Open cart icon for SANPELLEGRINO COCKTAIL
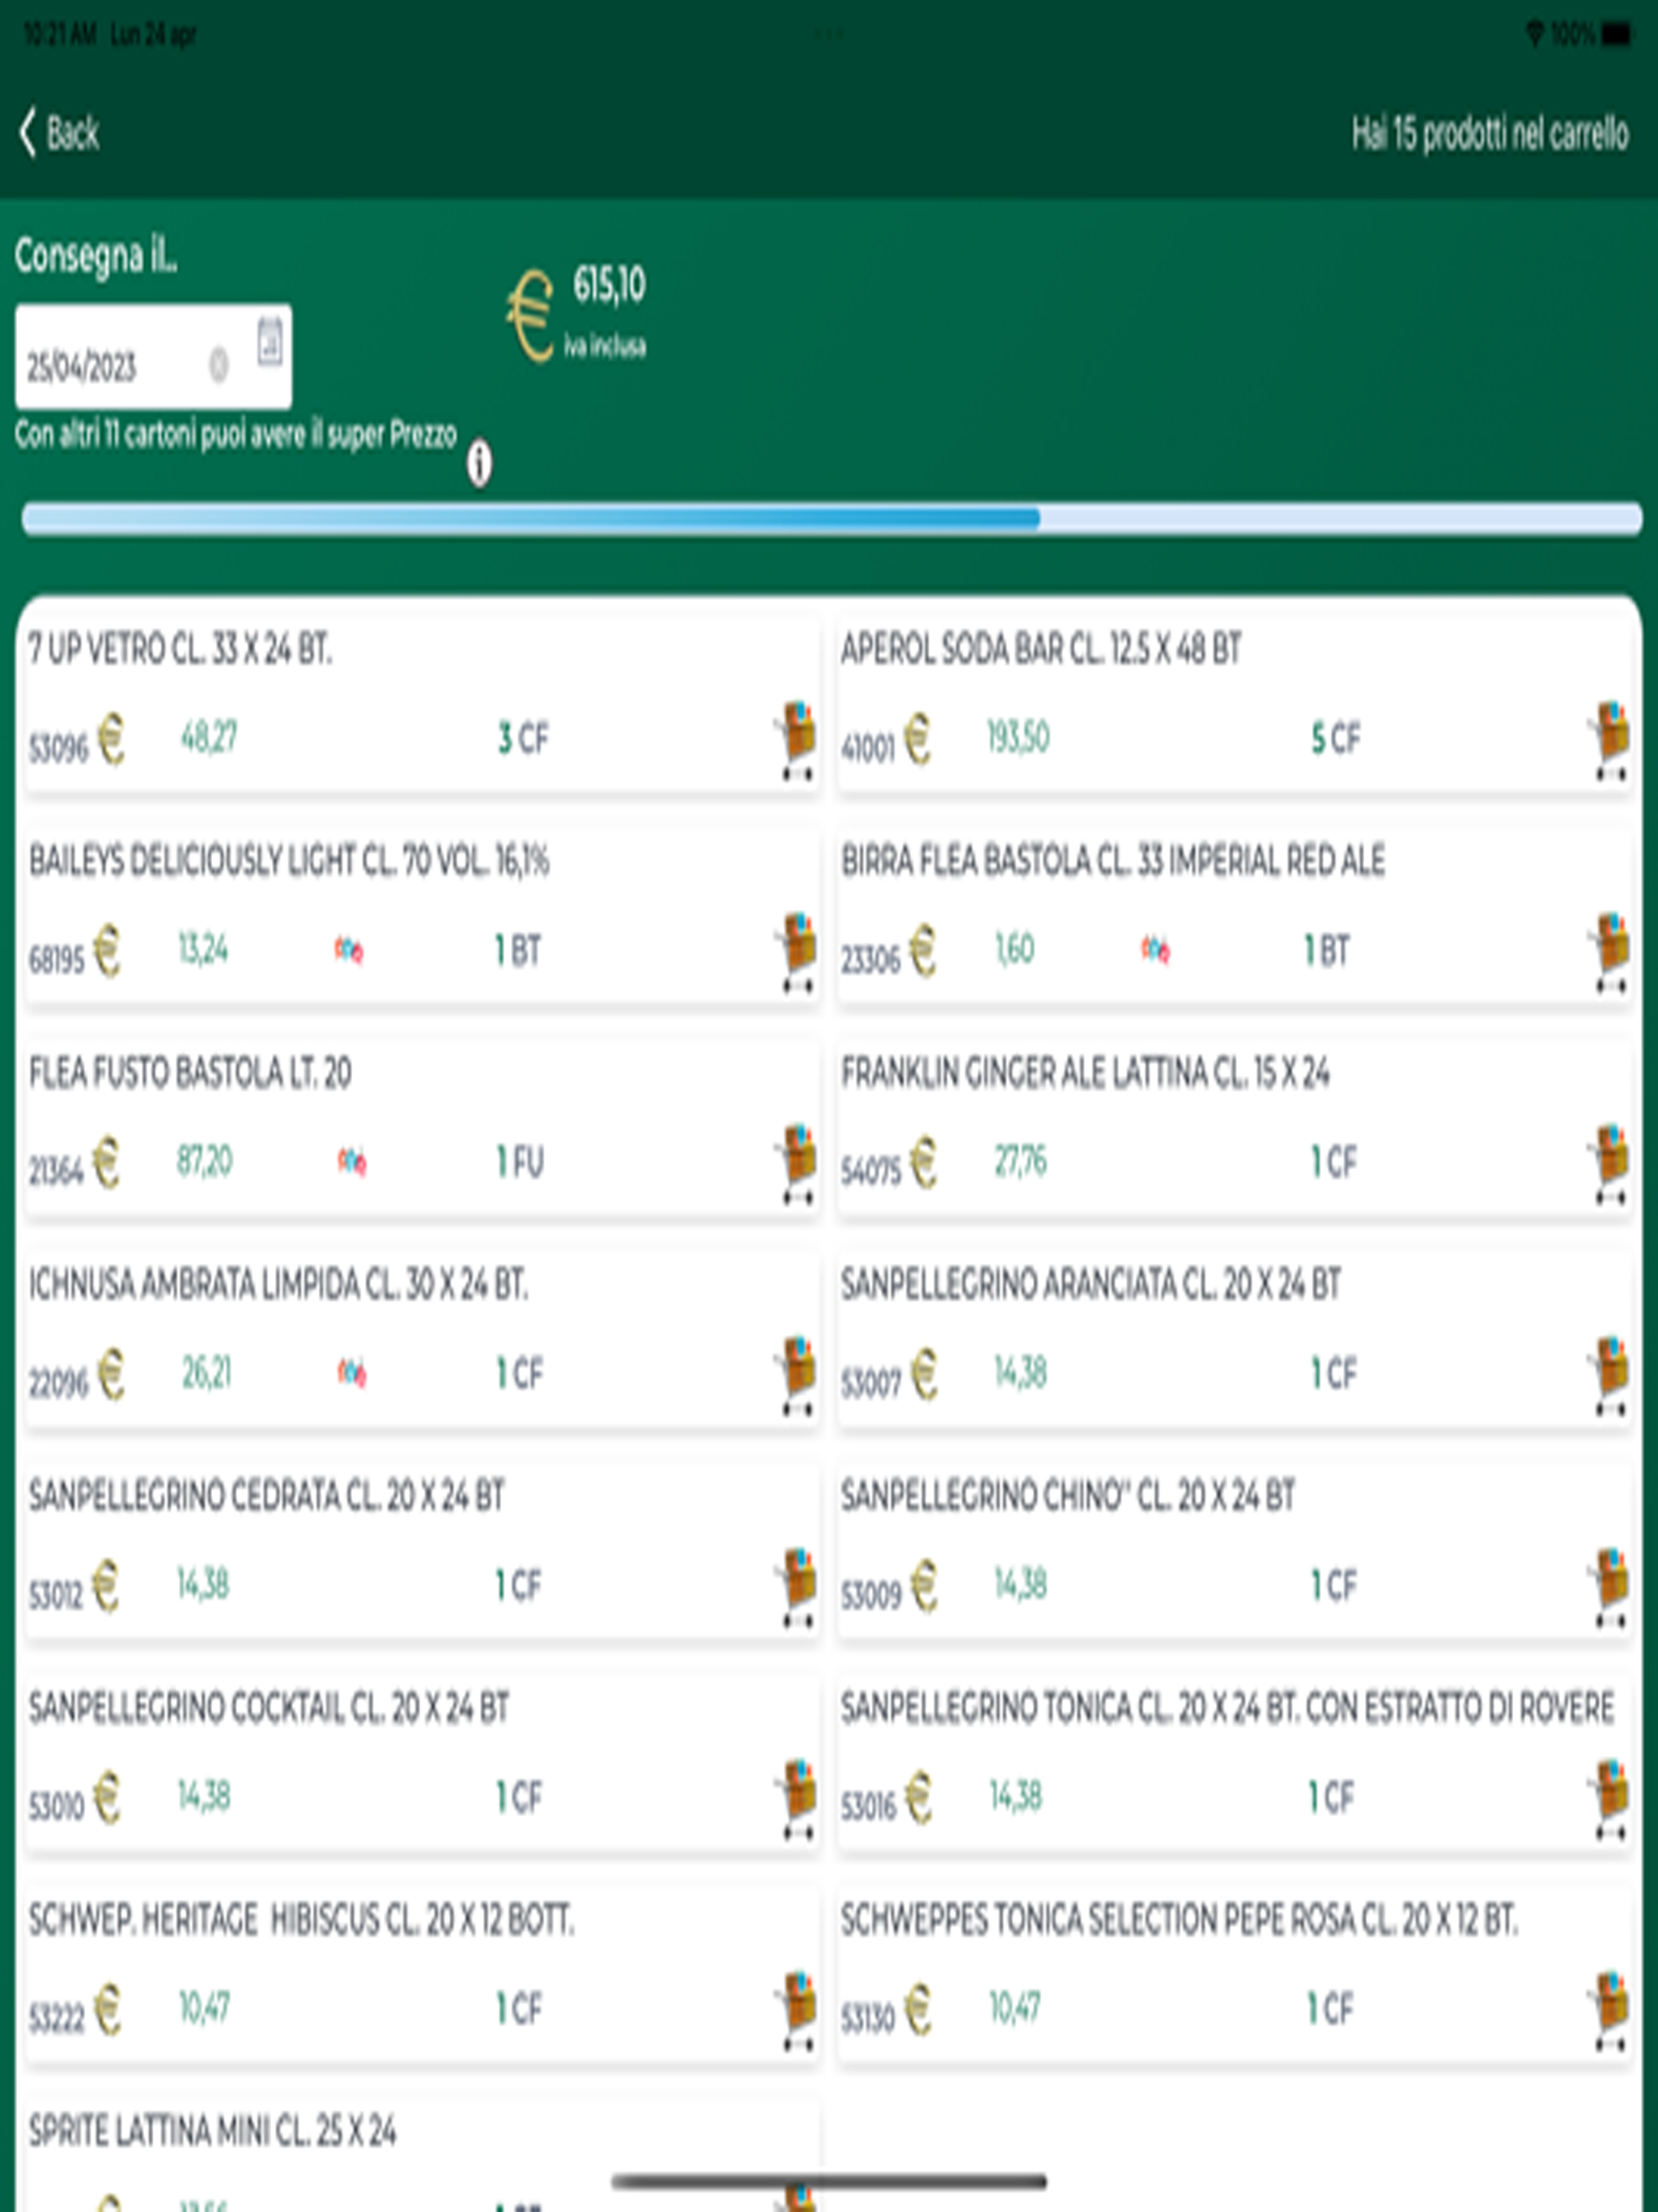 click(x=797, y=1800)
